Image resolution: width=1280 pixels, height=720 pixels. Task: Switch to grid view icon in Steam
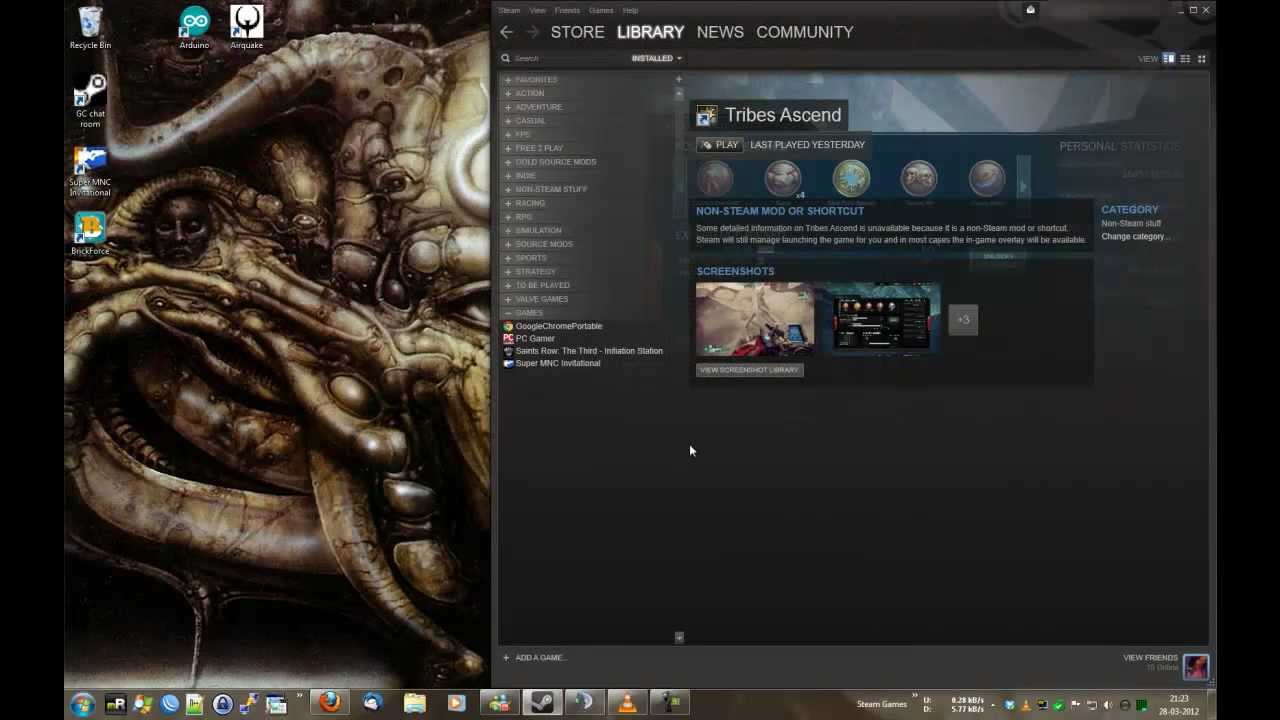1201,59
